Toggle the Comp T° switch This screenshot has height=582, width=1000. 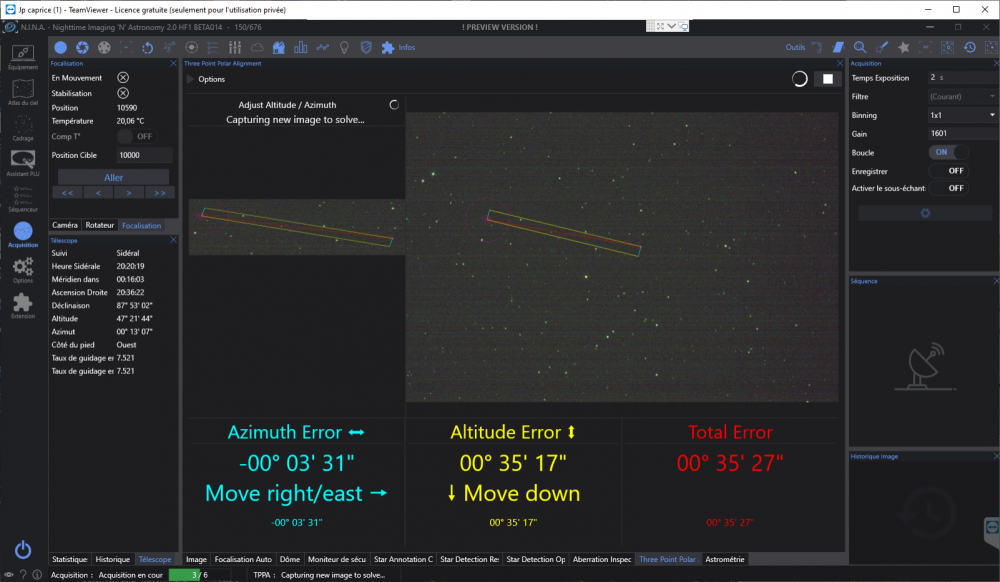136,136
